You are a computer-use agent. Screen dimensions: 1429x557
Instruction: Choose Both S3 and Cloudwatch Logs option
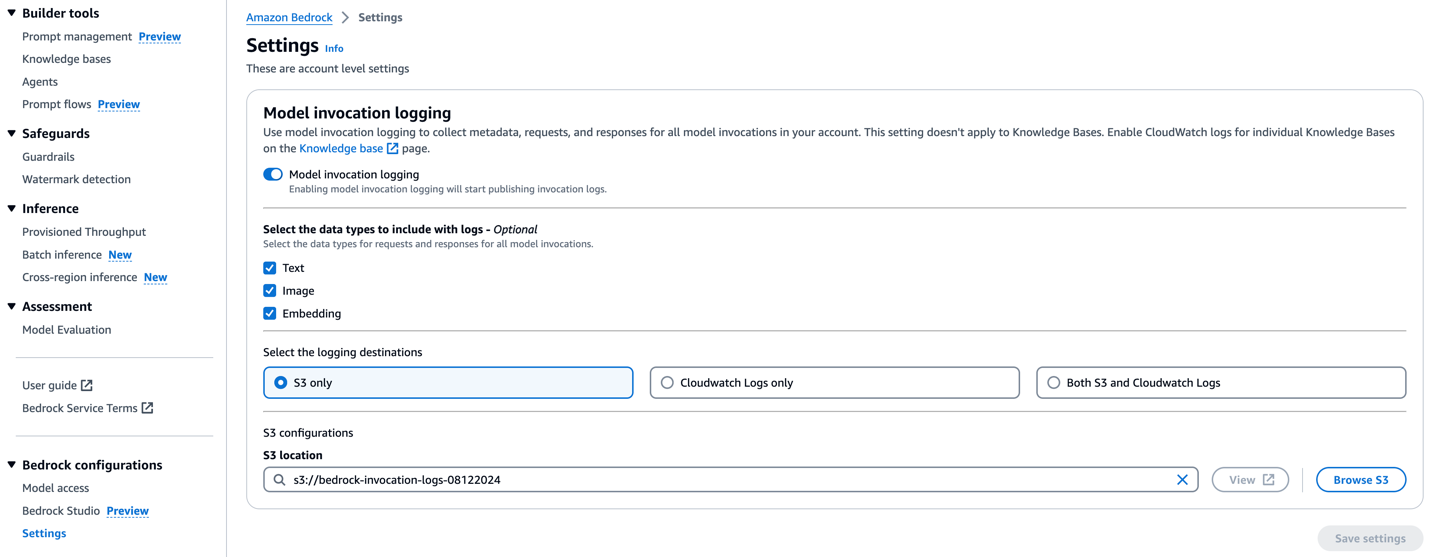[1220, 383]
